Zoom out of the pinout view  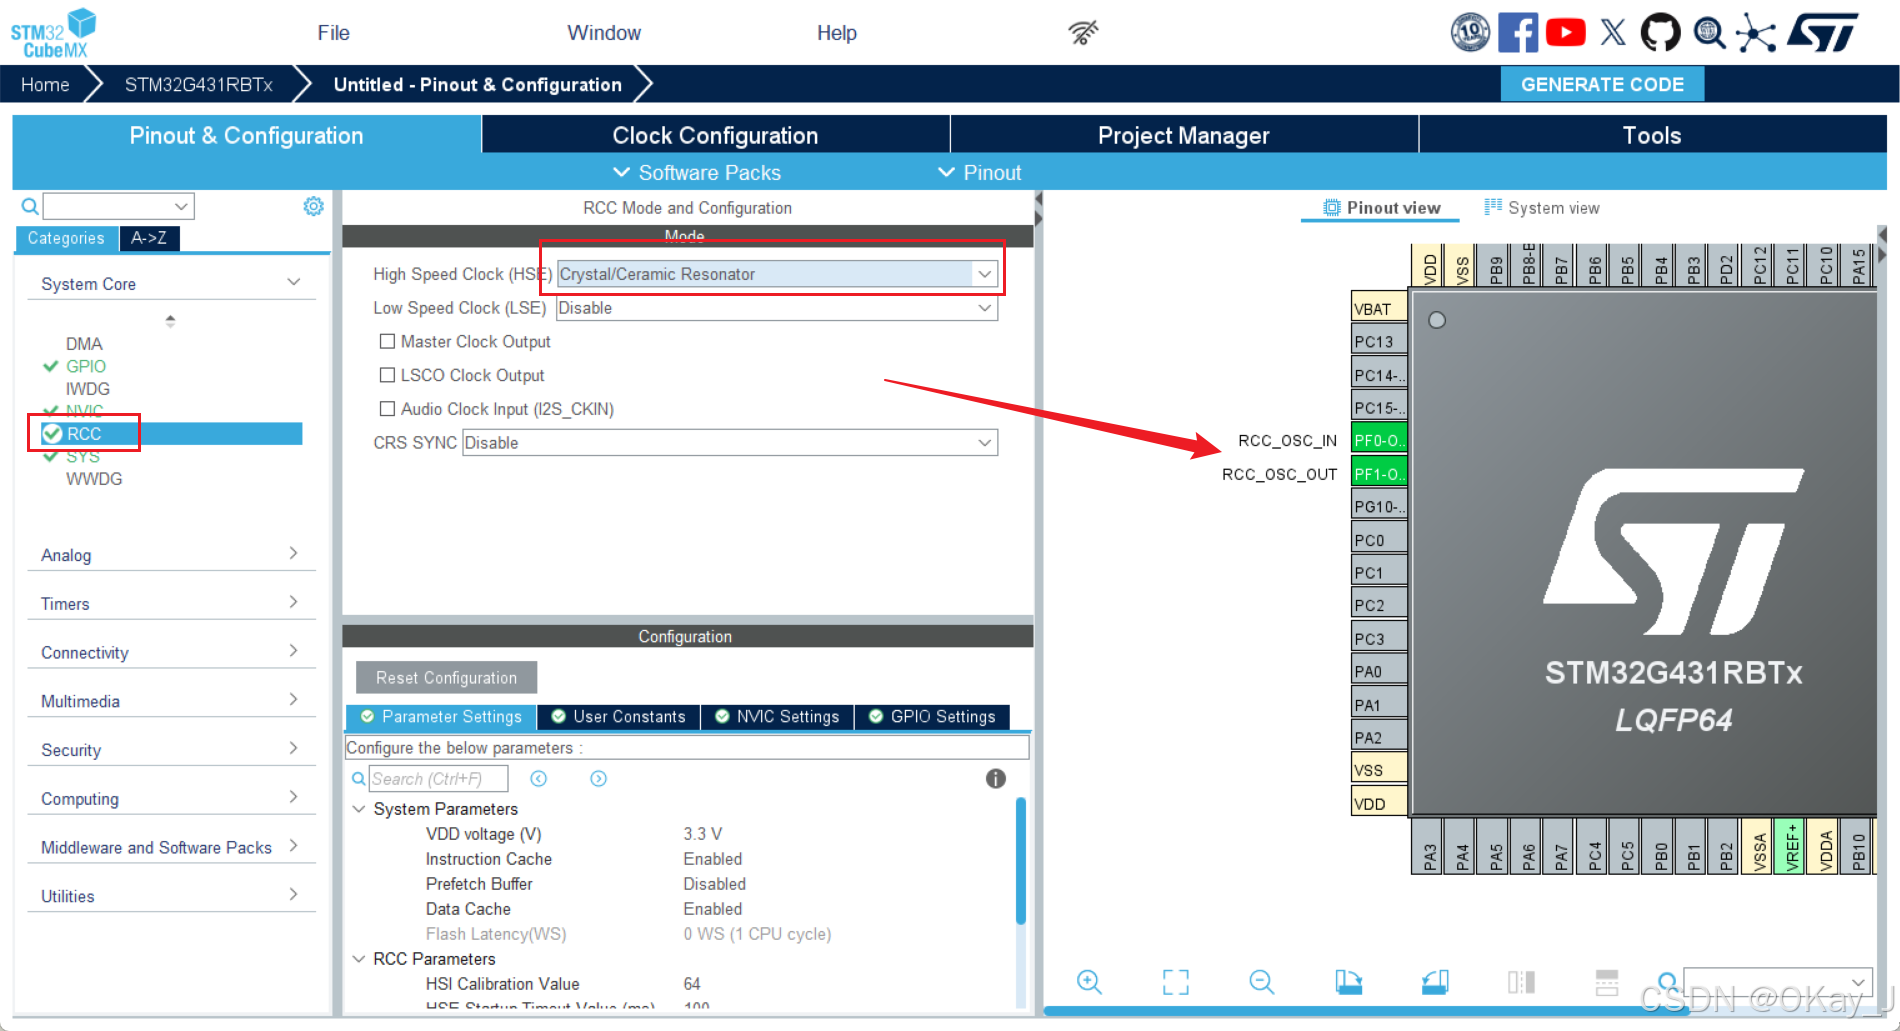pos(1262,982)
